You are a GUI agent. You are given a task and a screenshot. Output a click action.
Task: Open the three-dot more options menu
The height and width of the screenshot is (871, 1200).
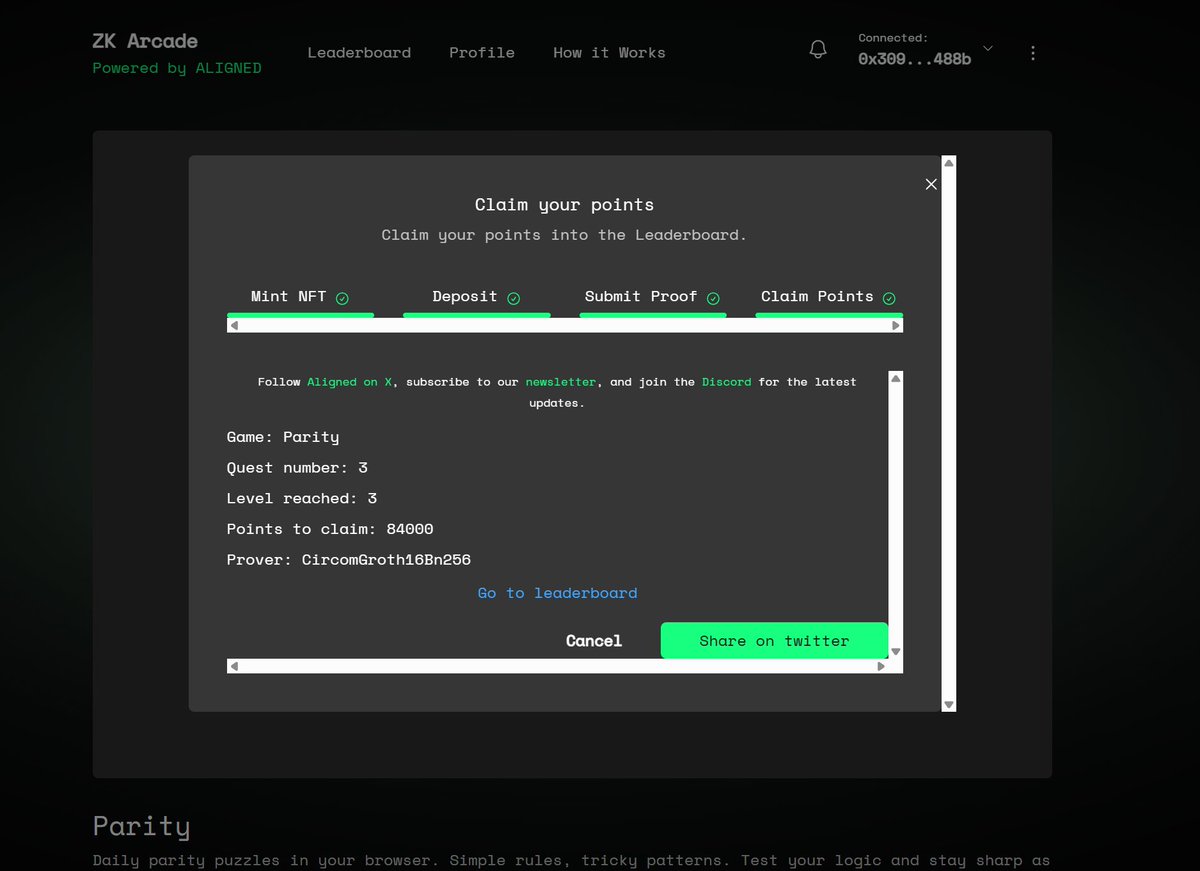click(x=1033, y=53)
